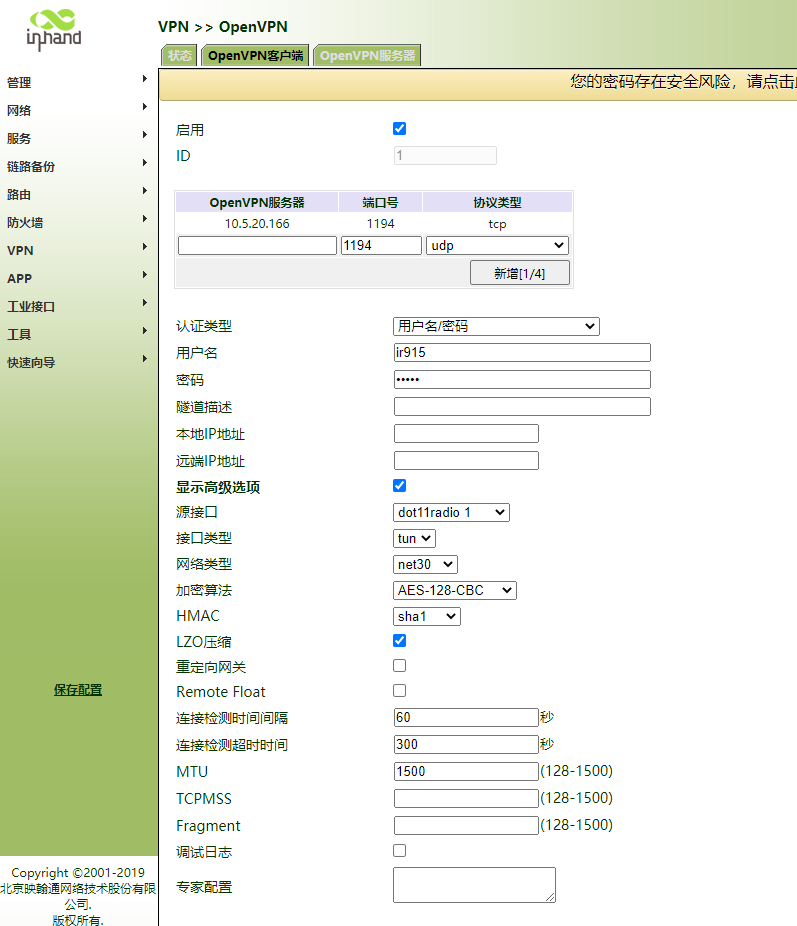Switch to the 状态 tab
The image size is (797, 926).
point(179,56)
